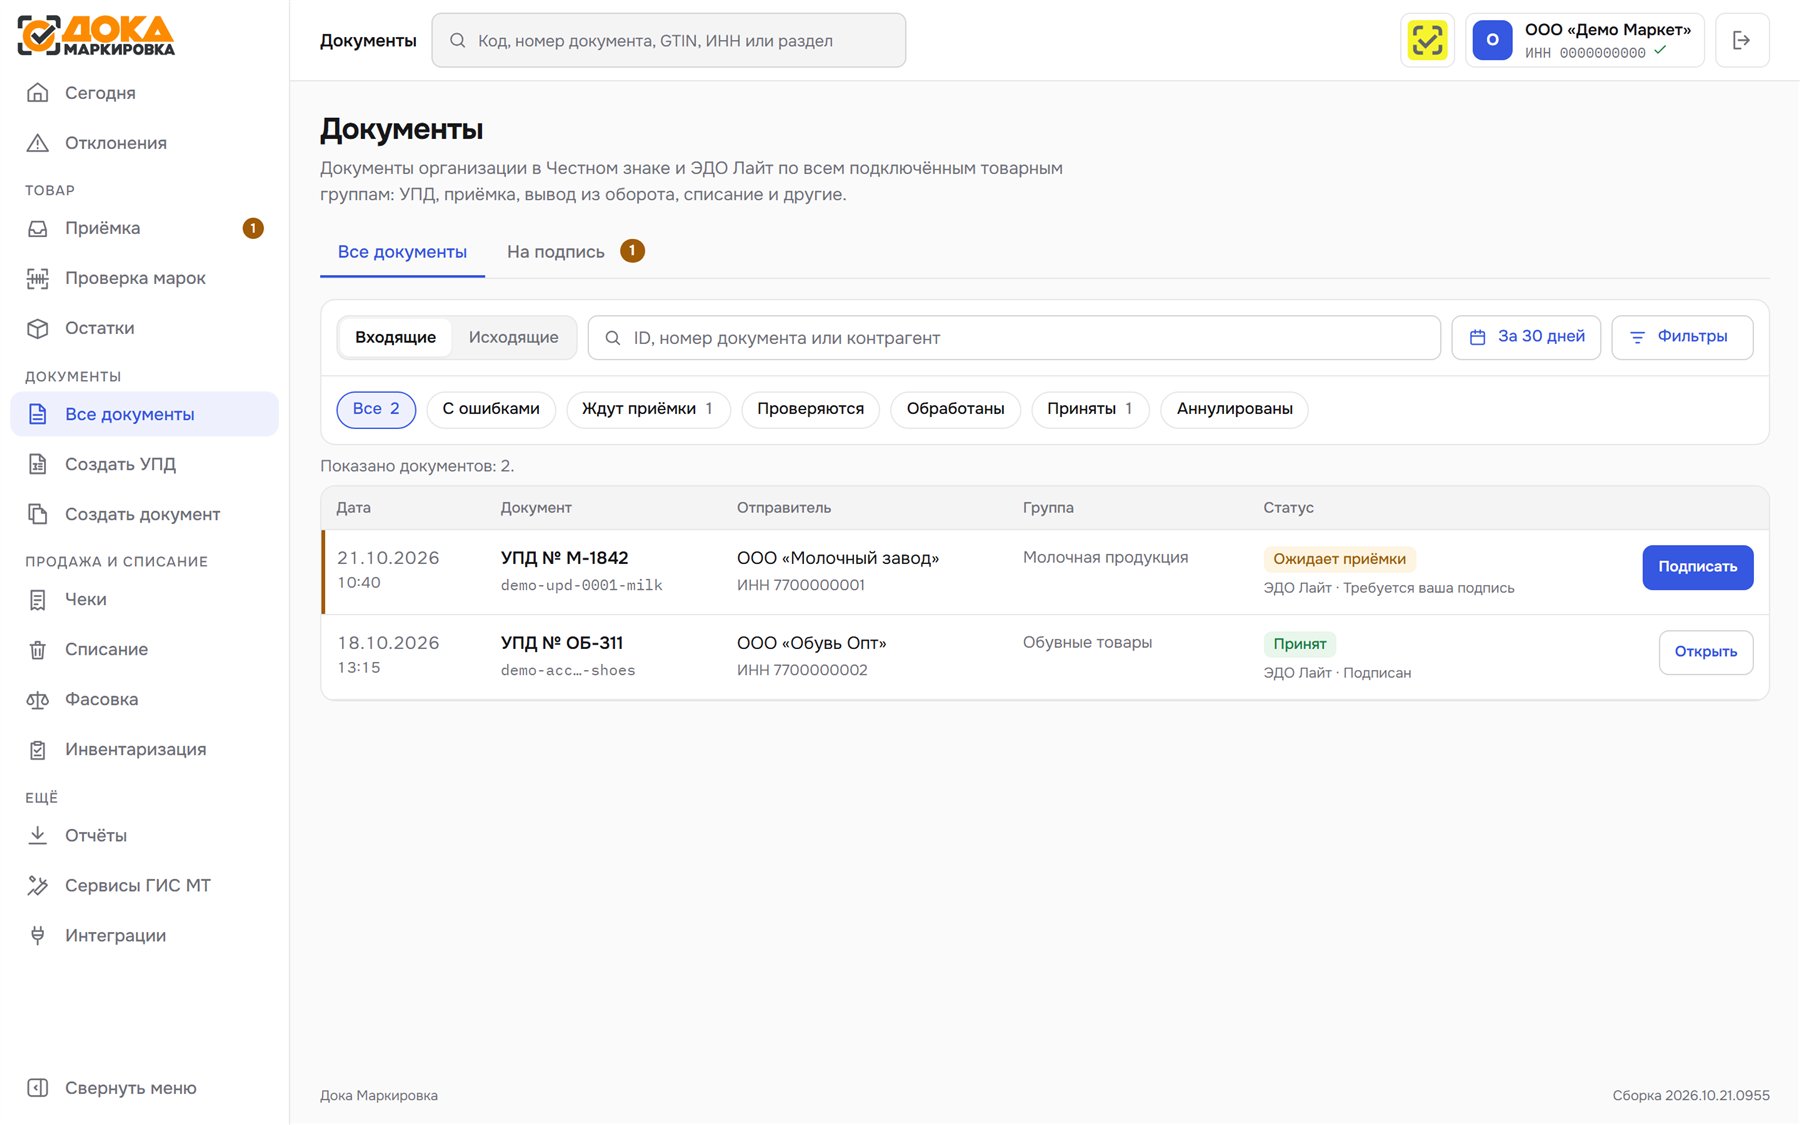Focus the document ID or contractor search field

point(1014,338)
